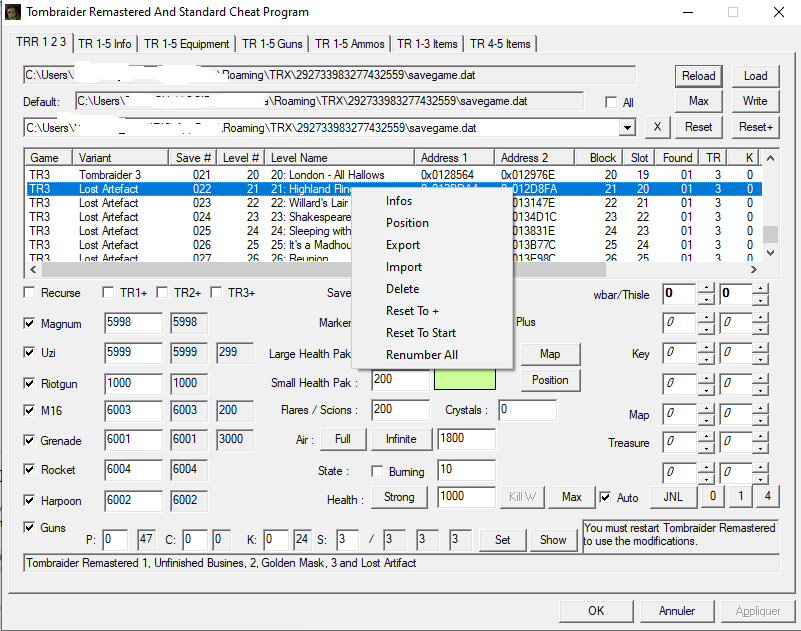Select the Tombraider 3 save 021 row
The width and height of the screenshot is (801, 631).
(x=394, y=175)
